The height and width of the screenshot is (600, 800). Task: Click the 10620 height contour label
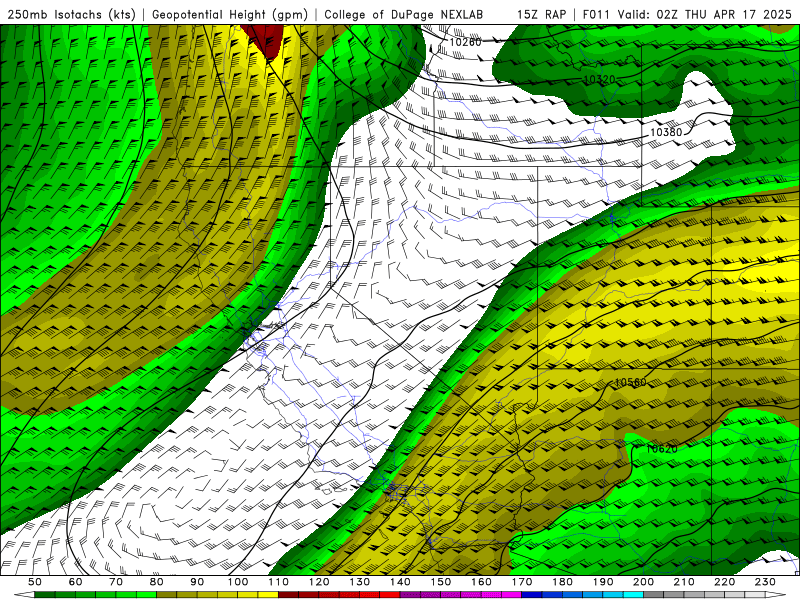point(662,449)
